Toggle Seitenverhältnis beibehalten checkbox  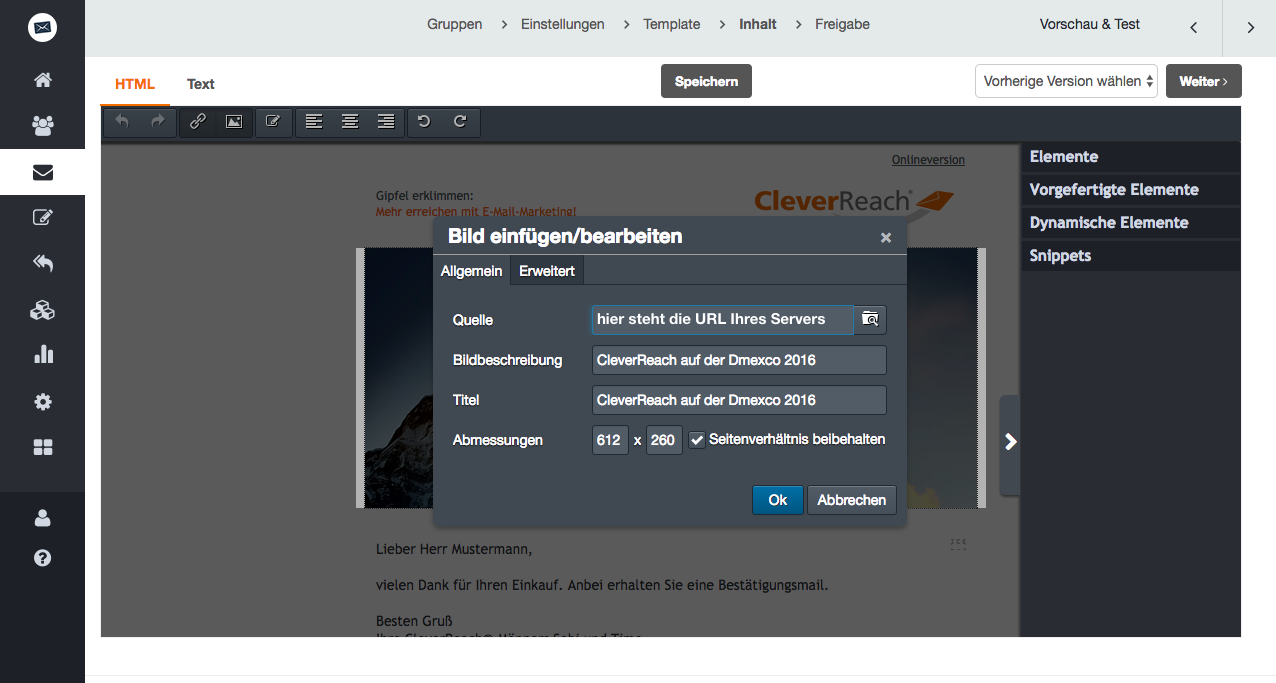coord(697,440)
